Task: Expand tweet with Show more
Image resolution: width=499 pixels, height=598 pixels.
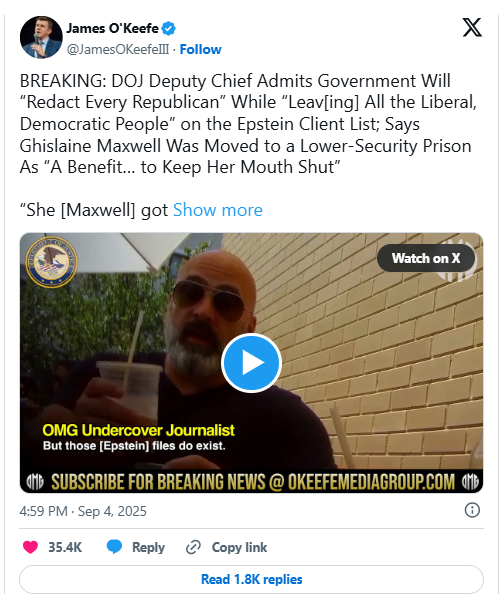Action: [x=218, y=210]
